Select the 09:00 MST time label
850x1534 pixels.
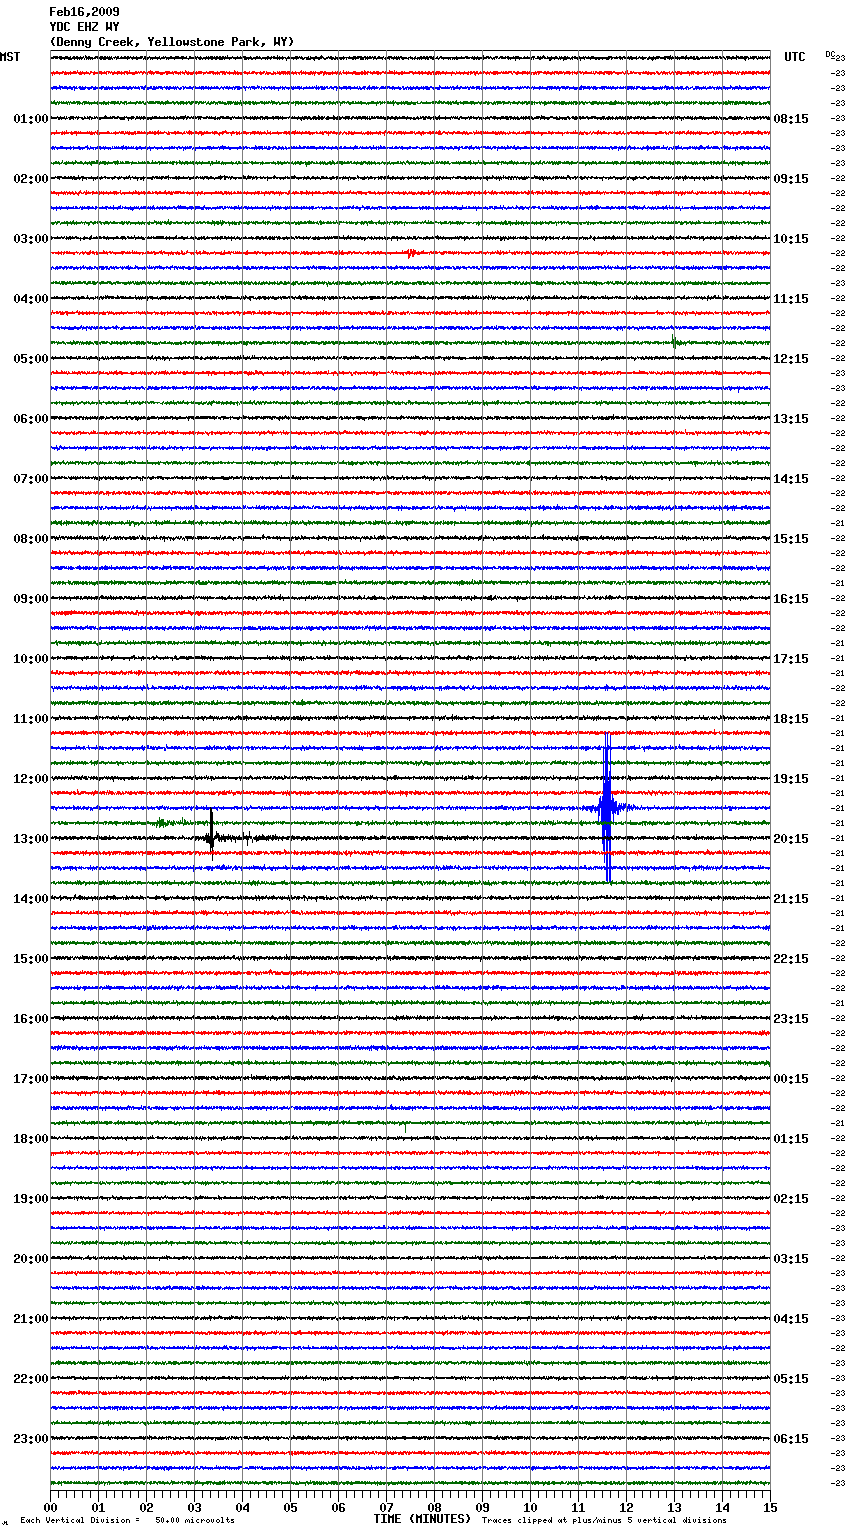pos(31,599)
